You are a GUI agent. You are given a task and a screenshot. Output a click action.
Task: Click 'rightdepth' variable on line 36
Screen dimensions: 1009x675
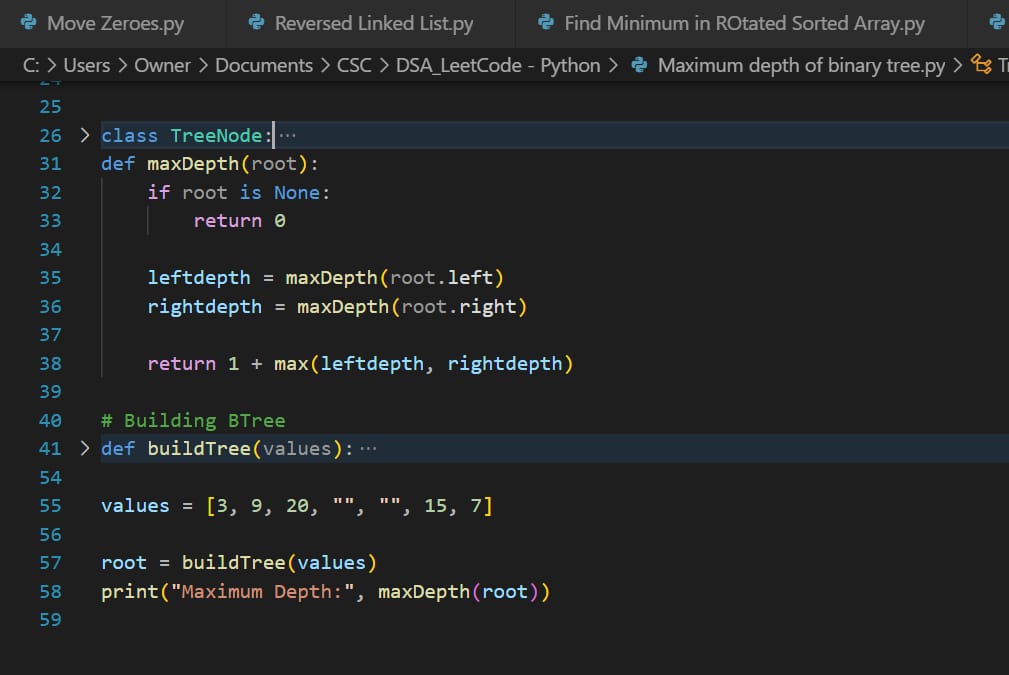pos(205,306)
